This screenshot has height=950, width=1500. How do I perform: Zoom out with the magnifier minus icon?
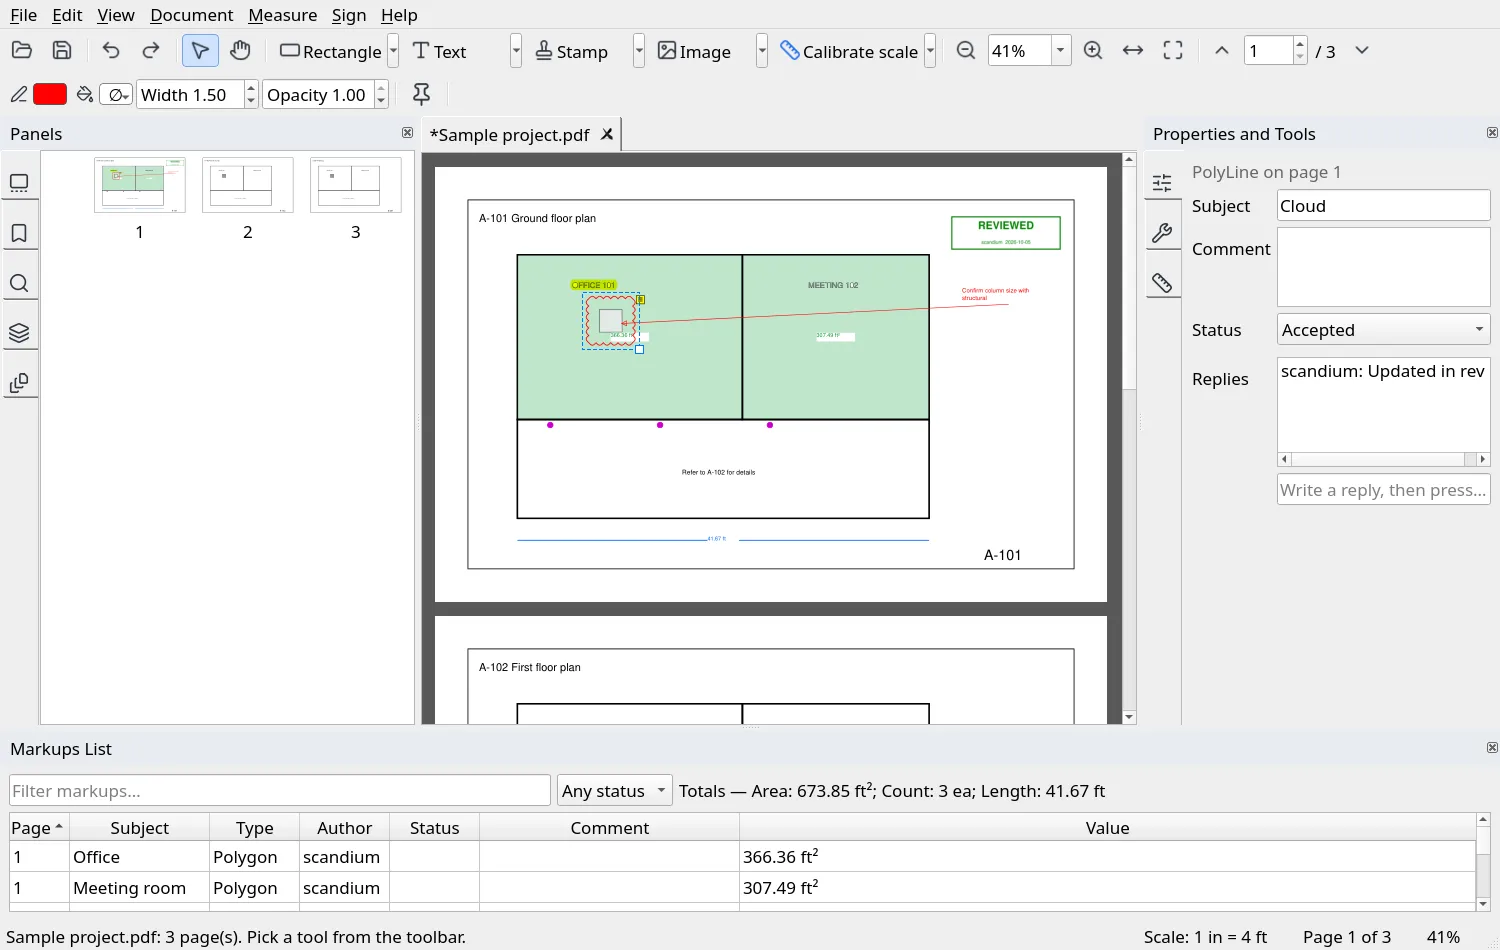click(x=966, y=51)
